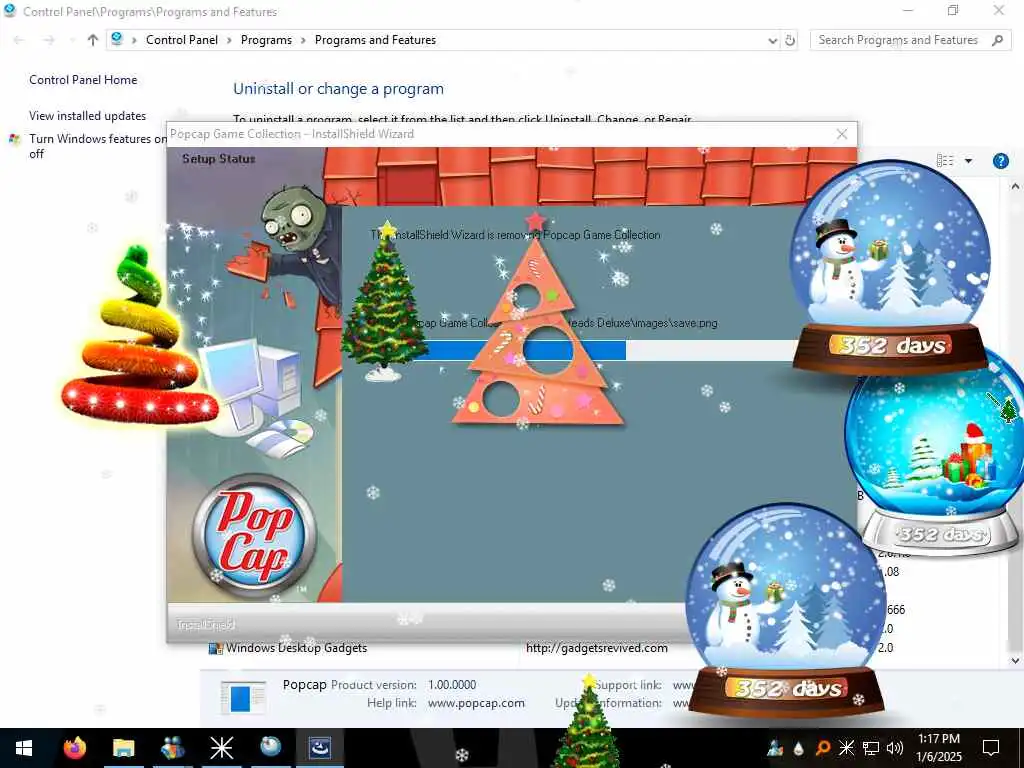Open the volume speaker control

click(x=895, y=748)
